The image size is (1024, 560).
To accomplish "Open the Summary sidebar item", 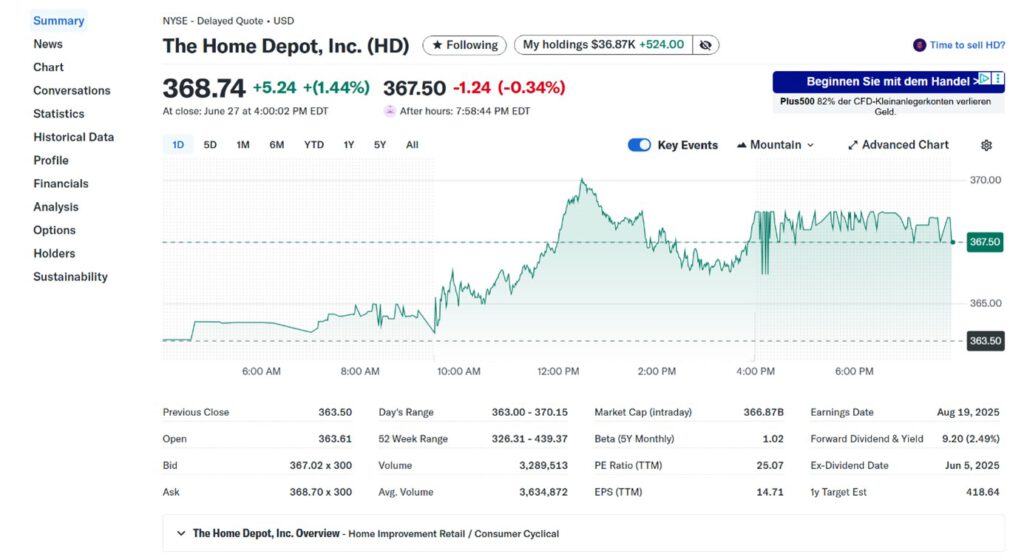I will click(59, 21).
